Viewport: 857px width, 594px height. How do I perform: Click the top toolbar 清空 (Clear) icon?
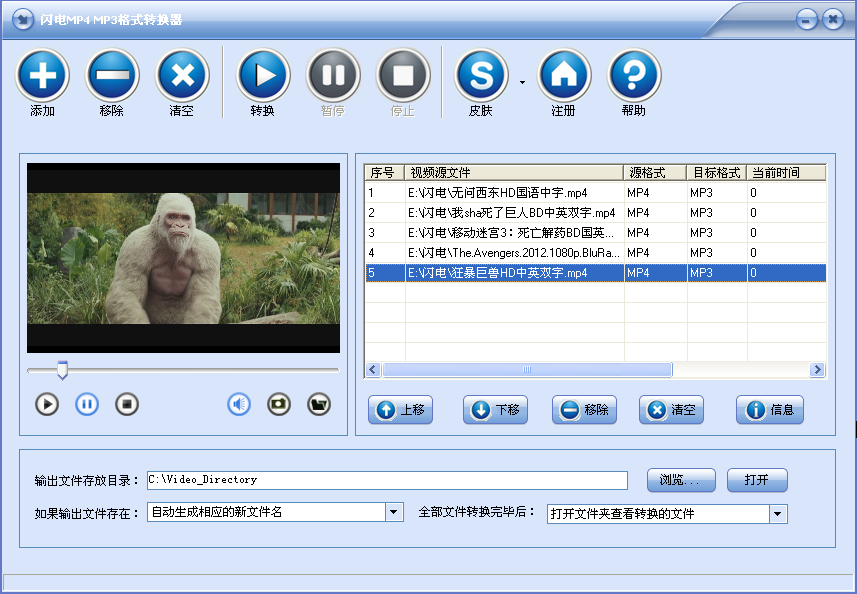(182, 75)
